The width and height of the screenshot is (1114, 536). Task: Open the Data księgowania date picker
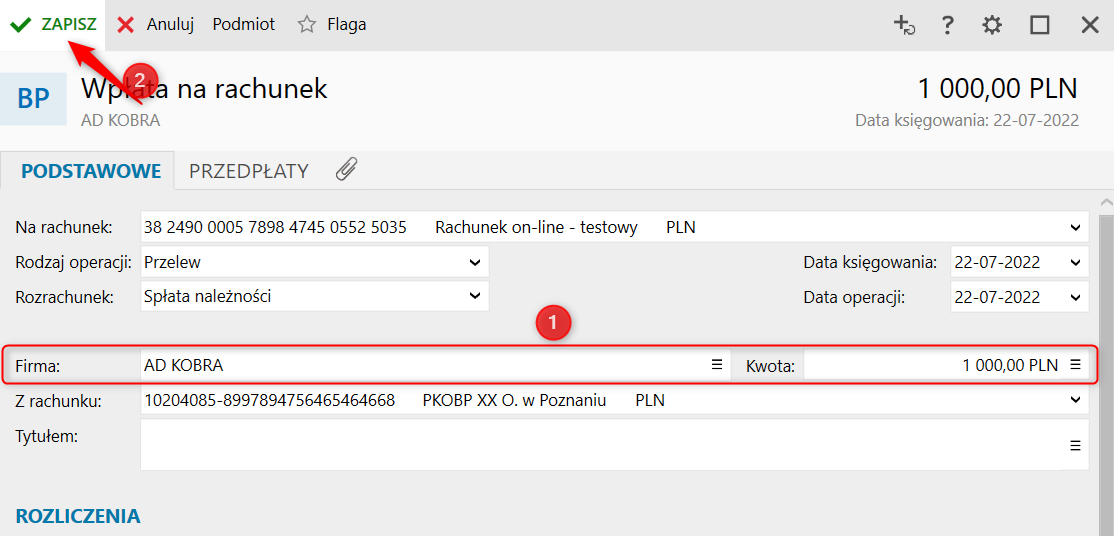click(1074, 262)
